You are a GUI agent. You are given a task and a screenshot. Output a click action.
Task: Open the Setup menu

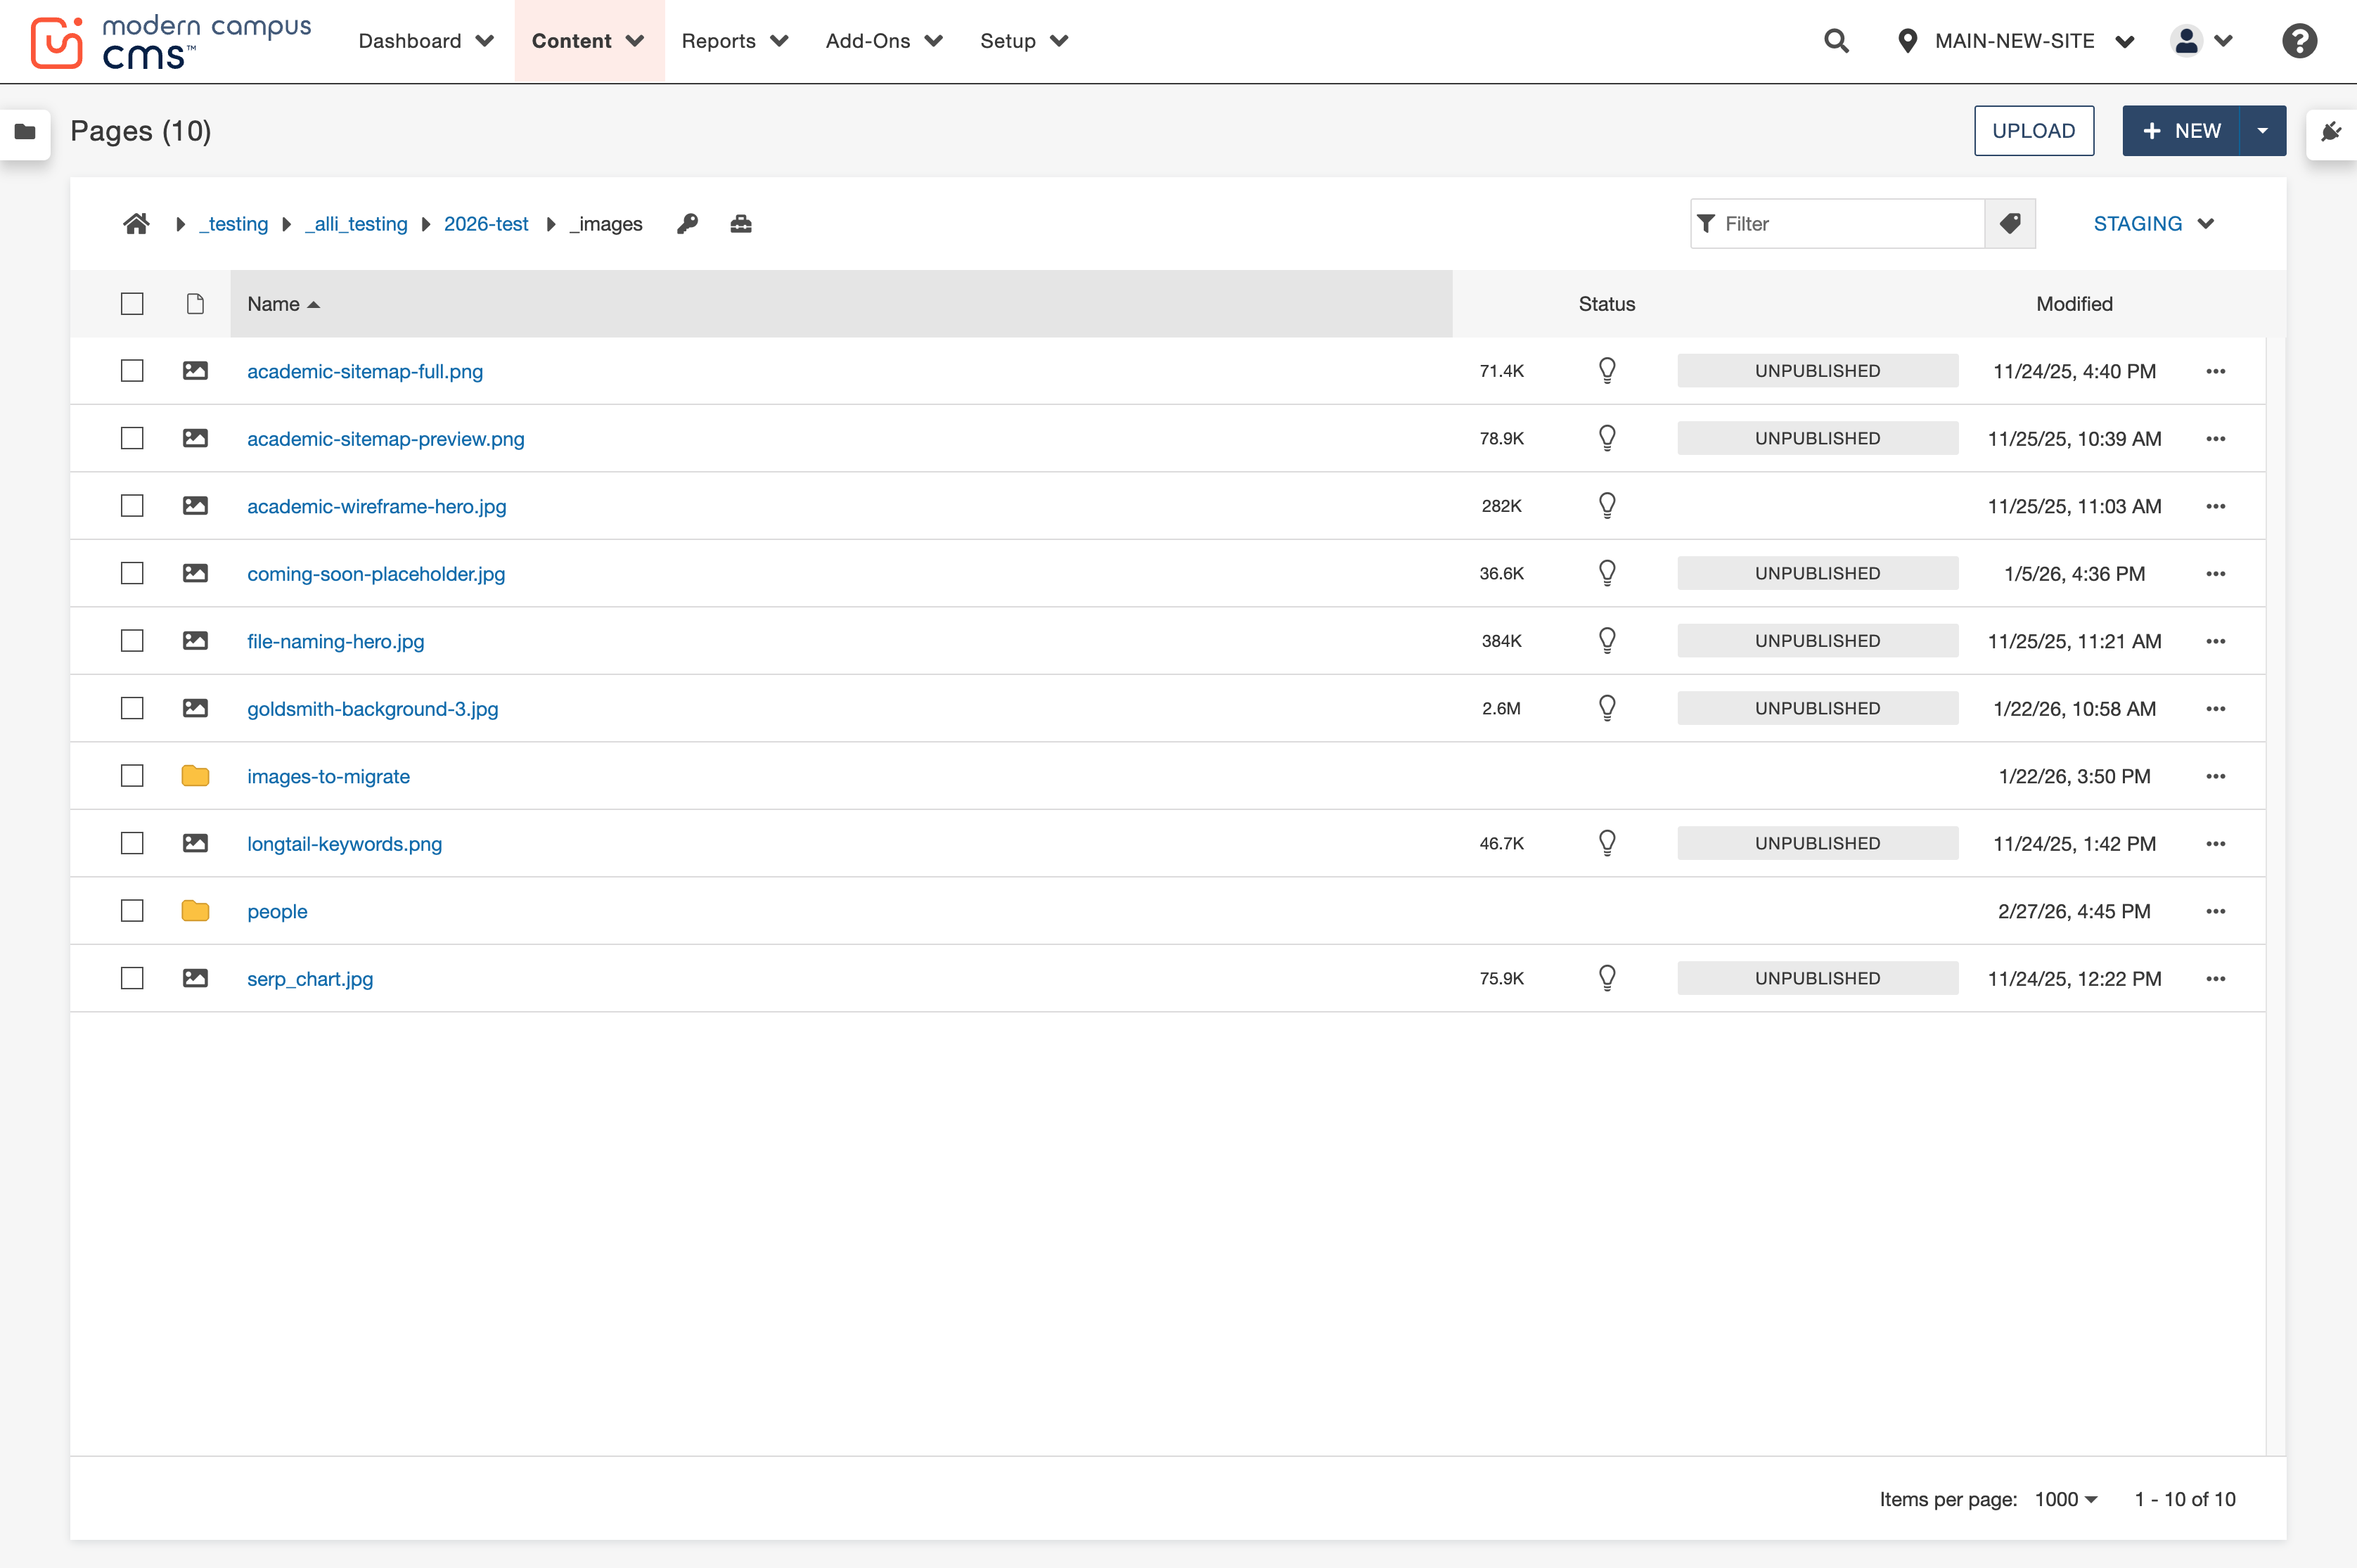(1024, 41)
